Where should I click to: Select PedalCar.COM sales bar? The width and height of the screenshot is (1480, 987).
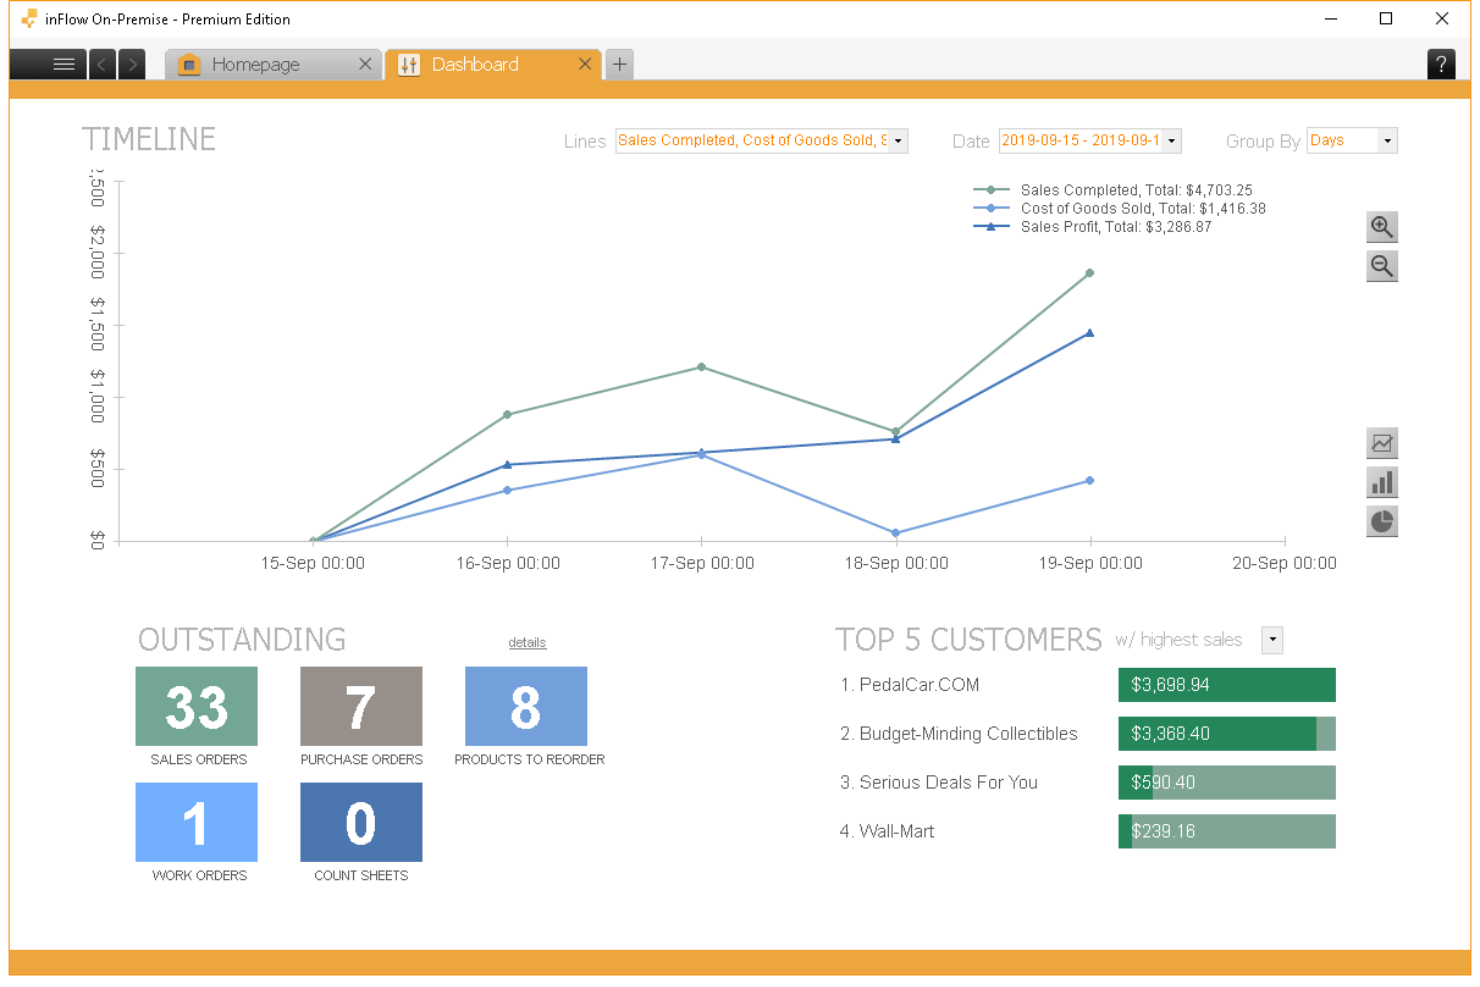[x=1226, y=685]
